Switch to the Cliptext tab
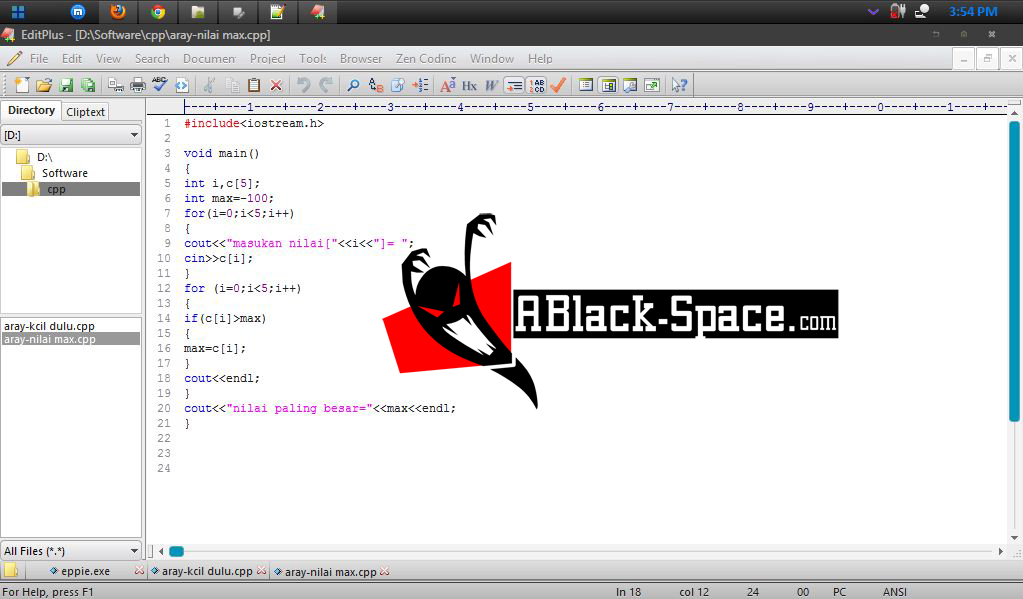This screenshot has width=1023, height=599. click(x=85, y=112)
